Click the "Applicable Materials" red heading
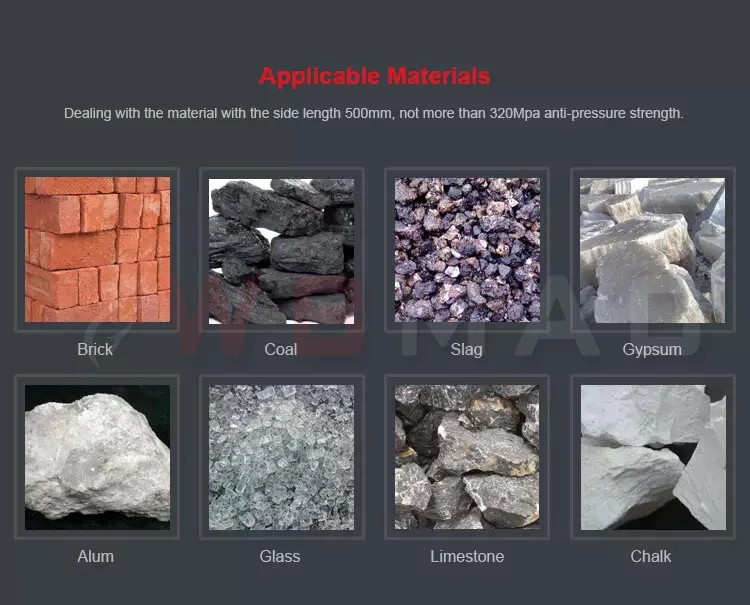 point(375,76)
